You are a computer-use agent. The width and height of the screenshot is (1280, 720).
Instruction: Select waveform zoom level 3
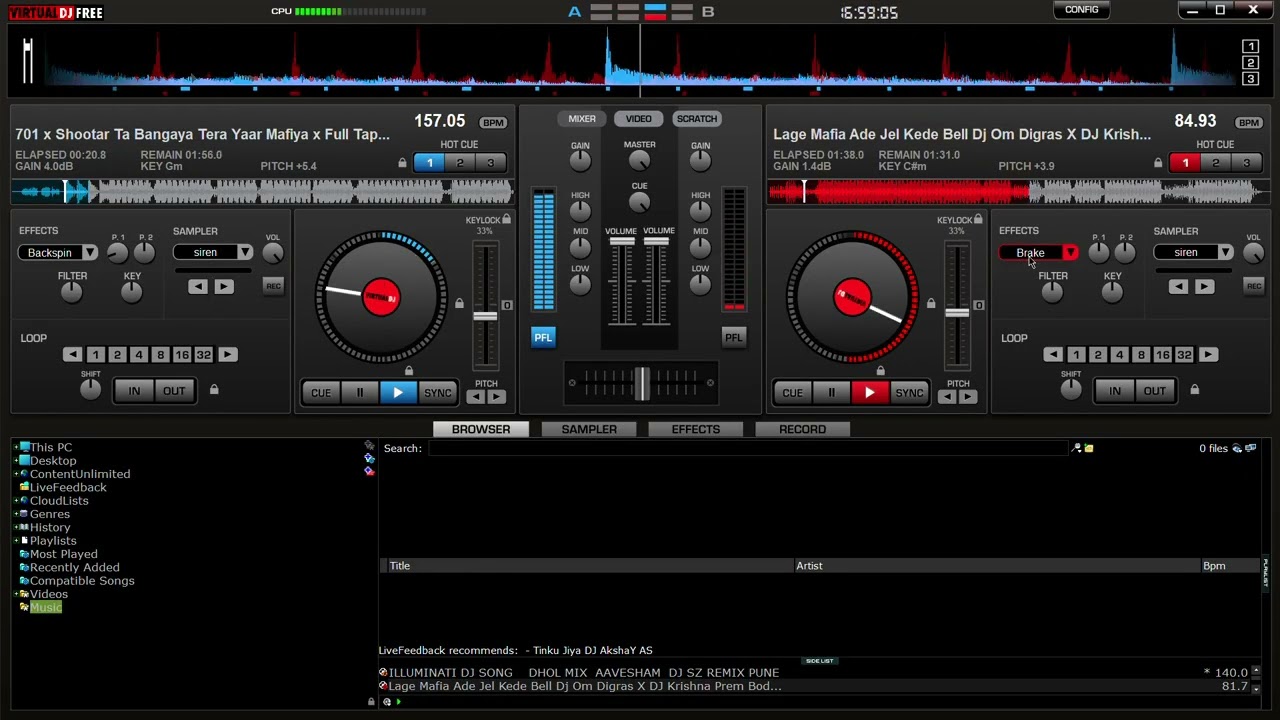[x=1250, y=79]
